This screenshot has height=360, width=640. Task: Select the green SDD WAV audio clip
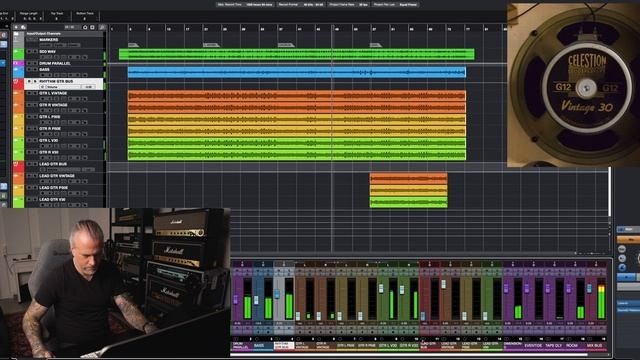[x=297, y=54]
